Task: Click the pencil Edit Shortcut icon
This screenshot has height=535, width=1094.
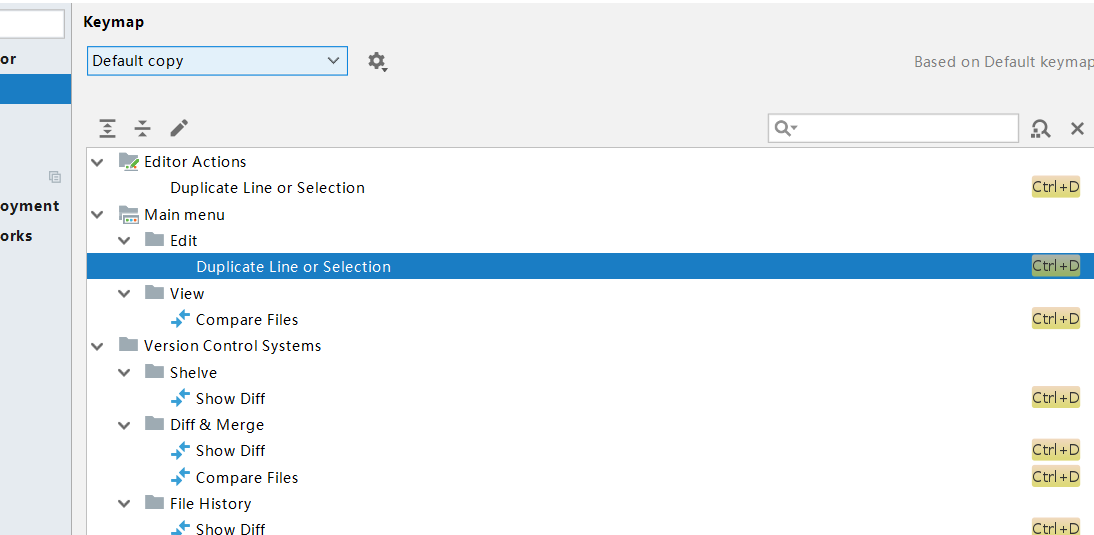Action: [x=179, y=128]
